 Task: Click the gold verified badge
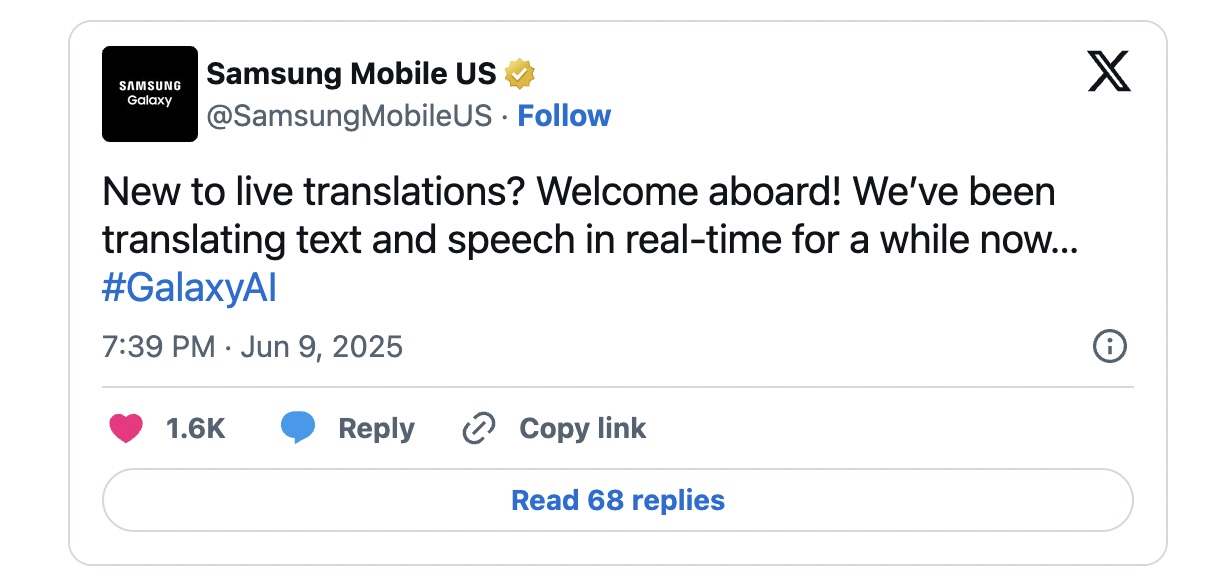[x=520, y=73]
